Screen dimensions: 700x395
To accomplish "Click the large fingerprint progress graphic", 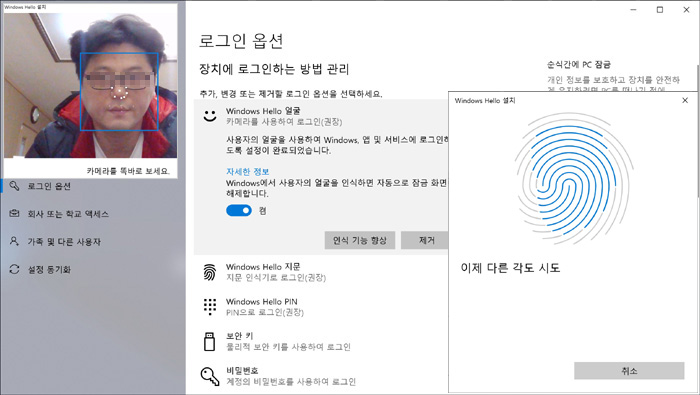I will [x=574, y=179].
